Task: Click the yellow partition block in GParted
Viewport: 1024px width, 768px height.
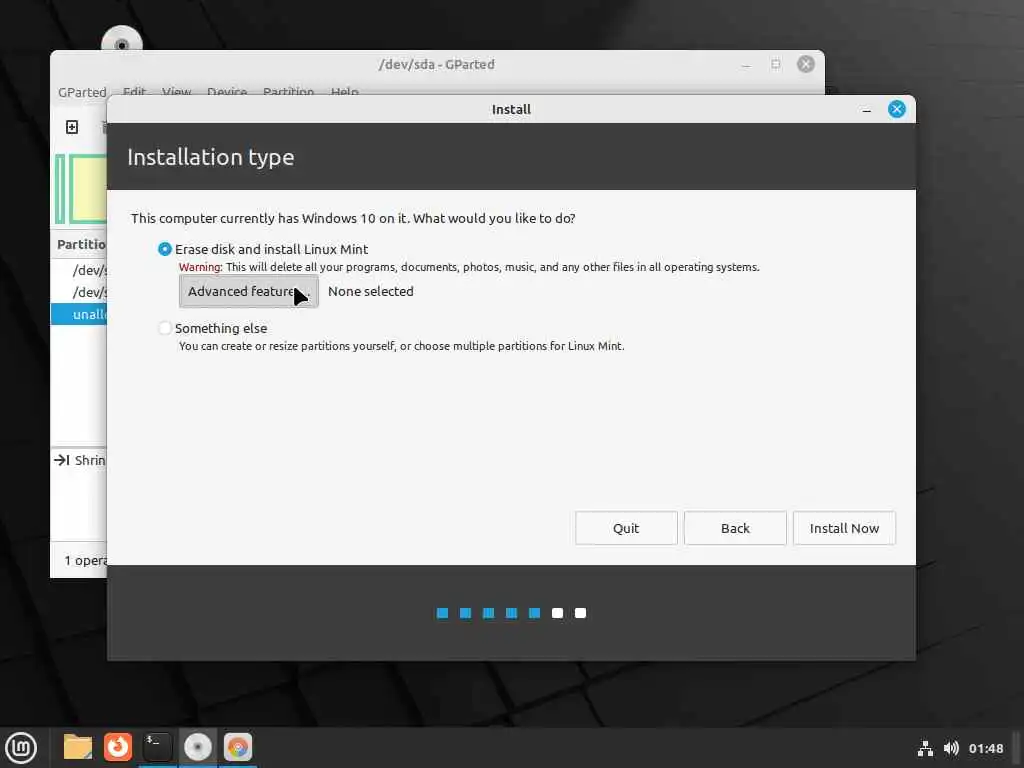Action: (x=90, y=189)
